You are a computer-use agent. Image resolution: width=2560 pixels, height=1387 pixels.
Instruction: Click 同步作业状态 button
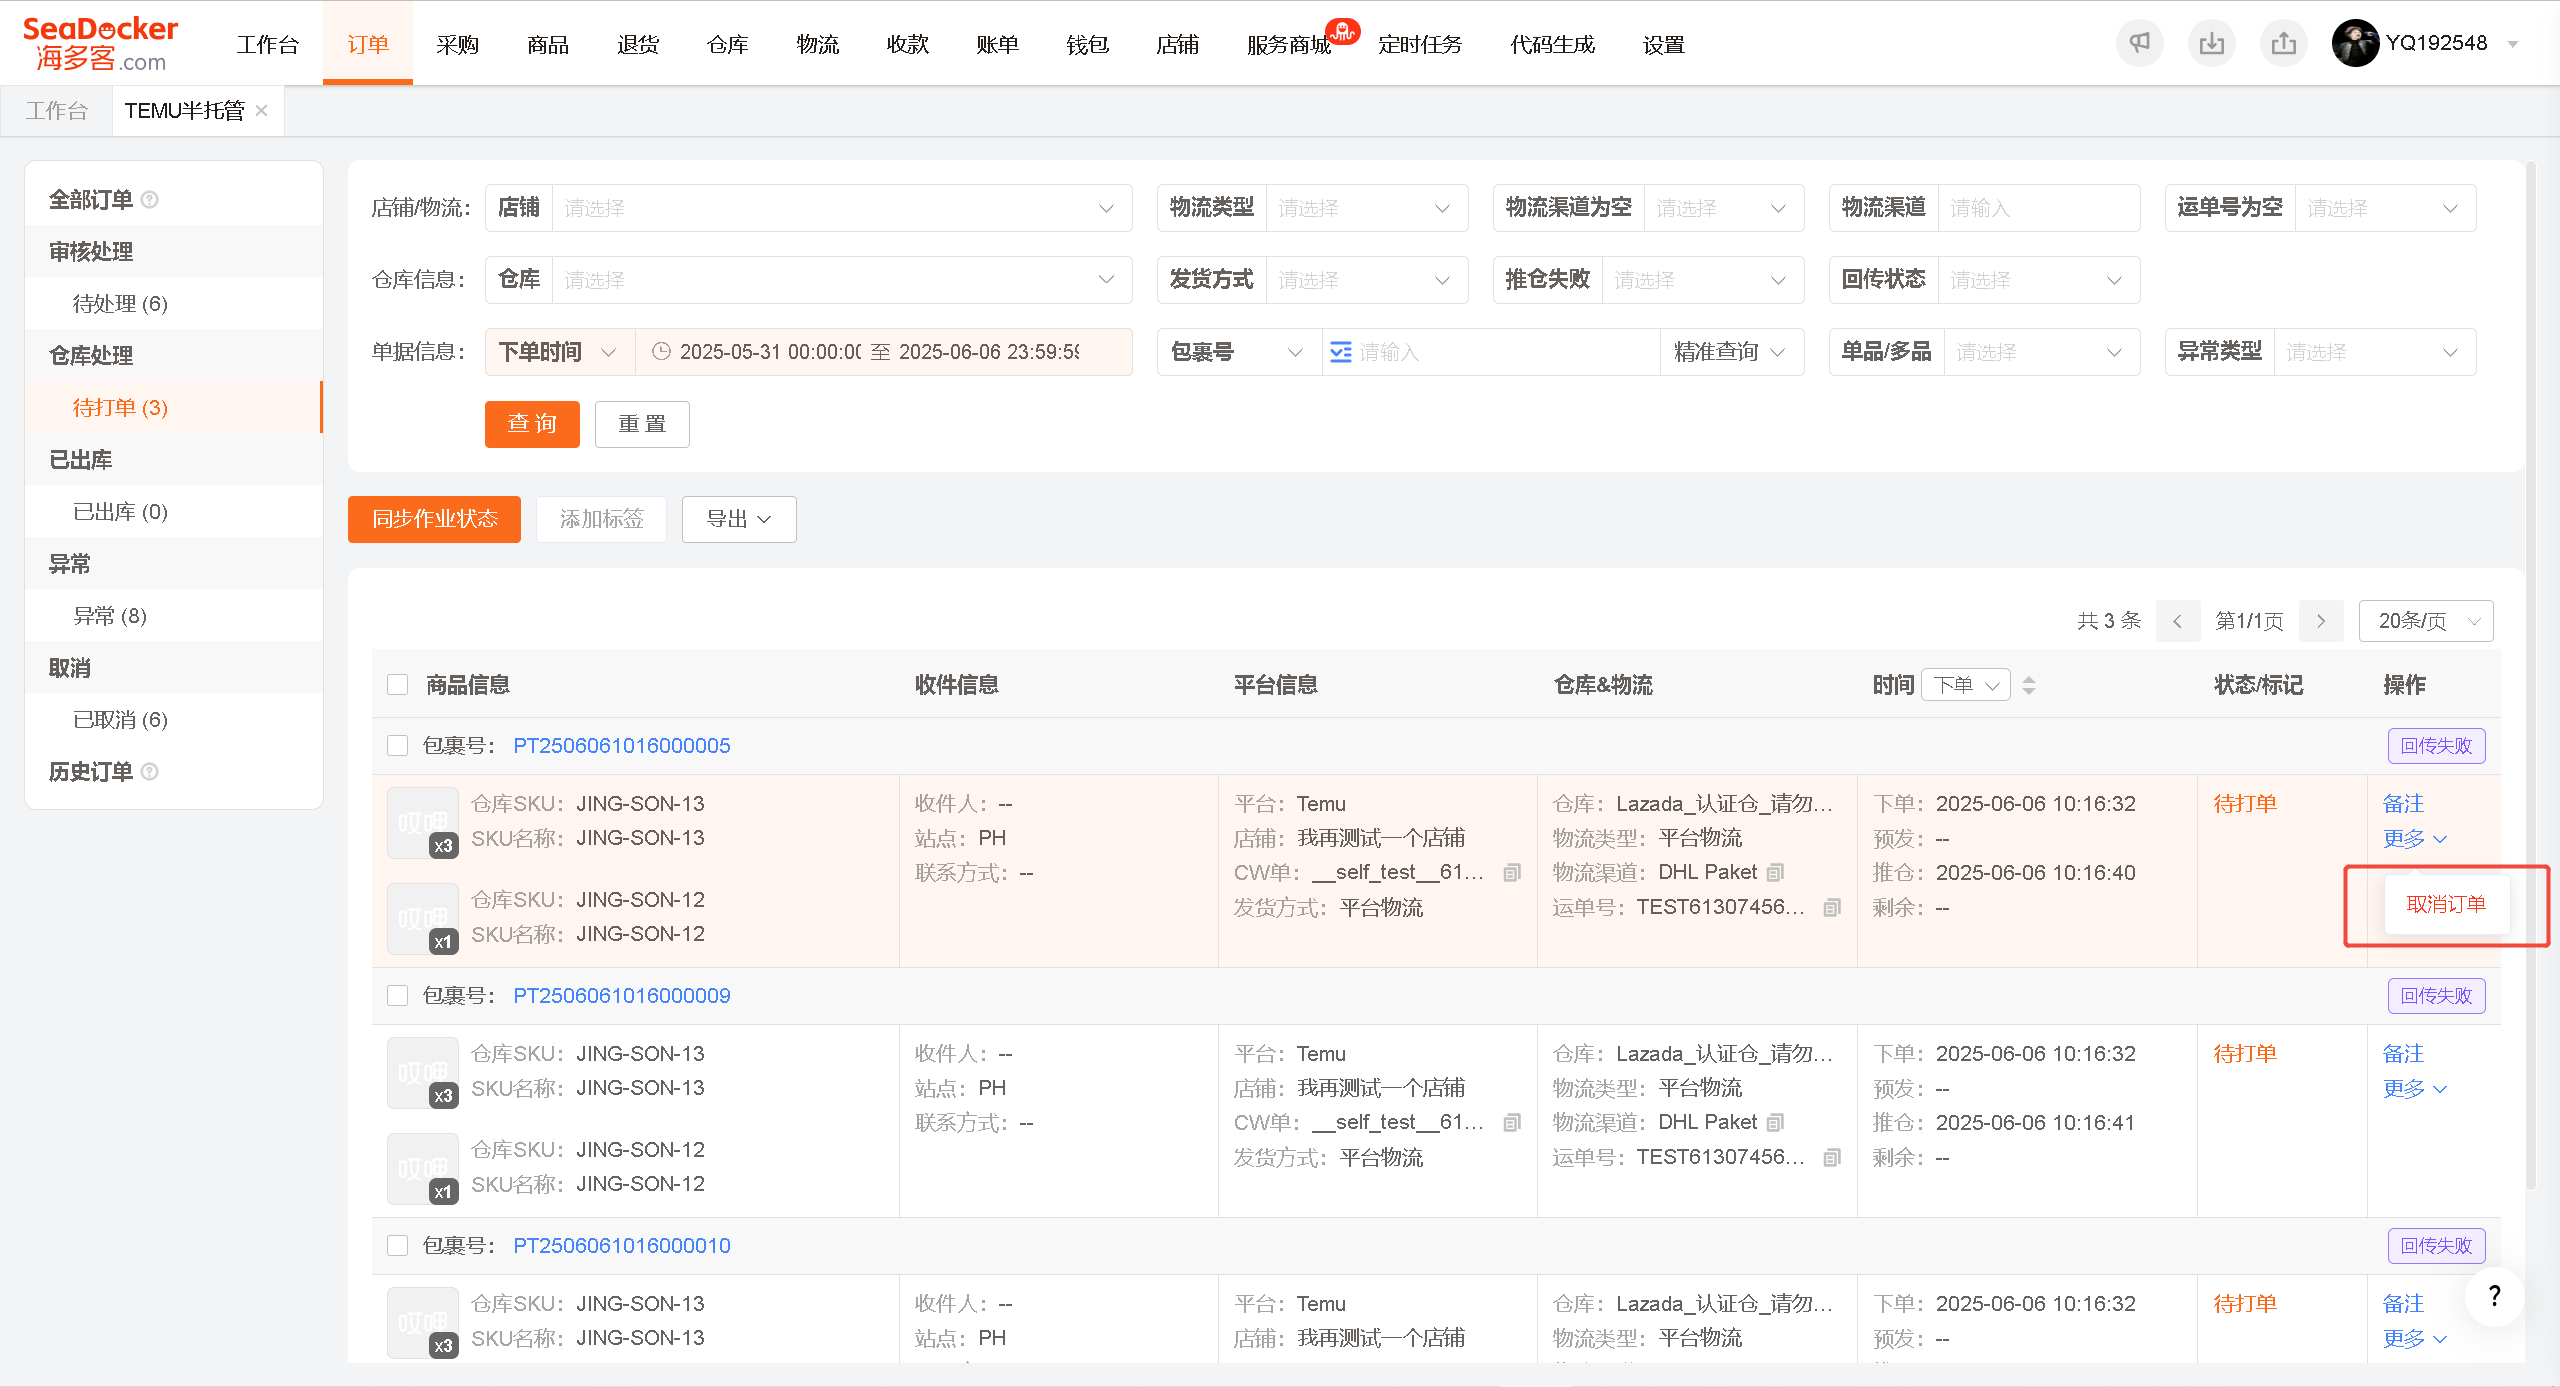click(x=434, y=519)
